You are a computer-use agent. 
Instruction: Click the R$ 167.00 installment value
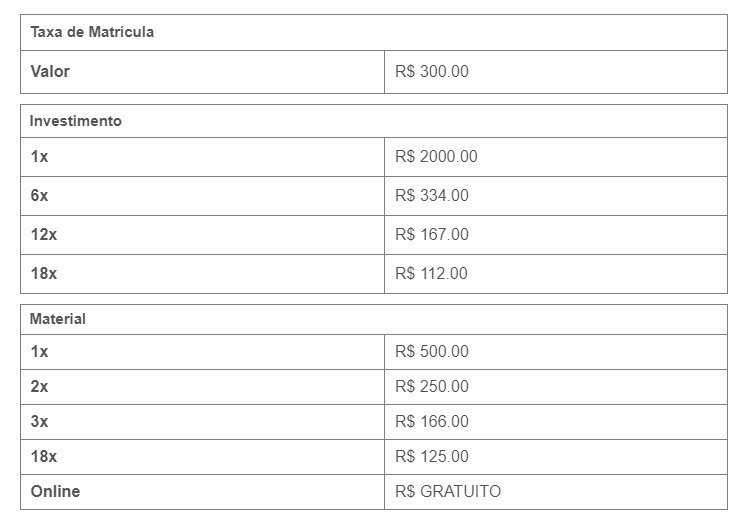[x=432, y=235]
